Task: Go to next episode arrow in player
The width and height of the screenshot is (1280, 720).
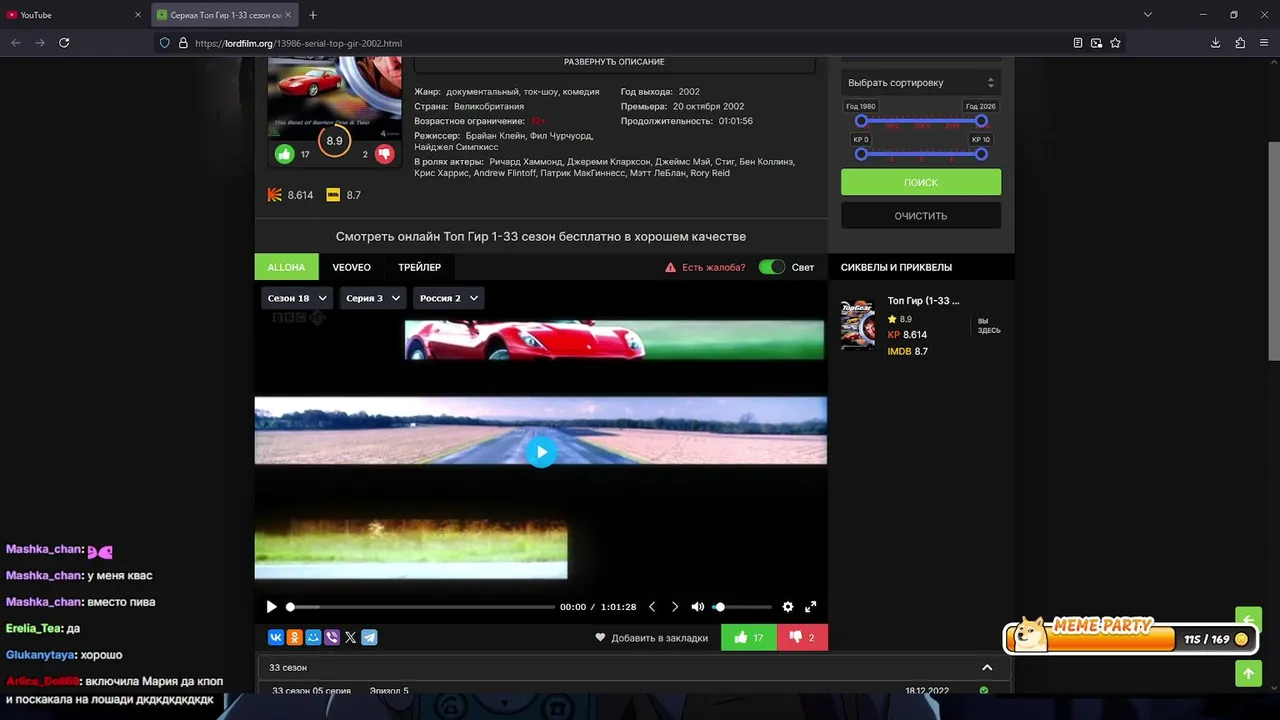Action: (x=674, y=607)
